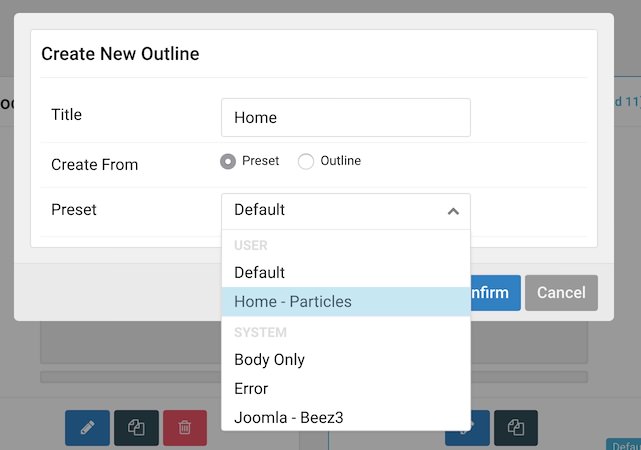Pick Body Only from the preset list

coord(270,359)
